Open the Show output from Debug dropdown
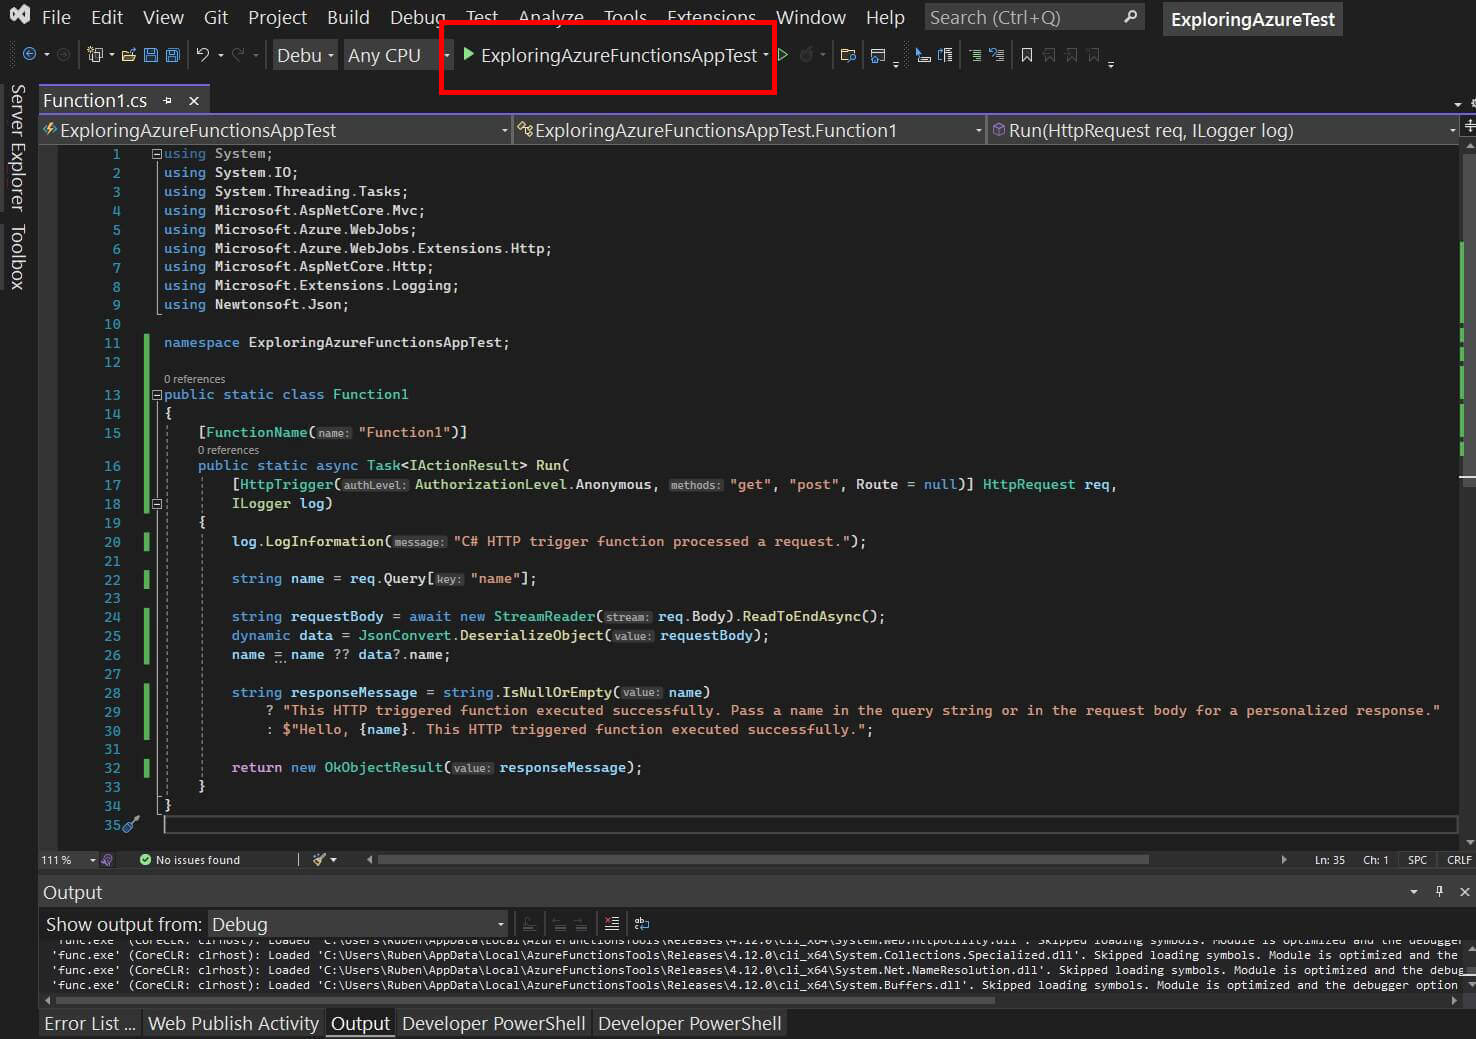Image resolution: width=1476 pixels, height=1039 pixels. (x=358, y=924)
